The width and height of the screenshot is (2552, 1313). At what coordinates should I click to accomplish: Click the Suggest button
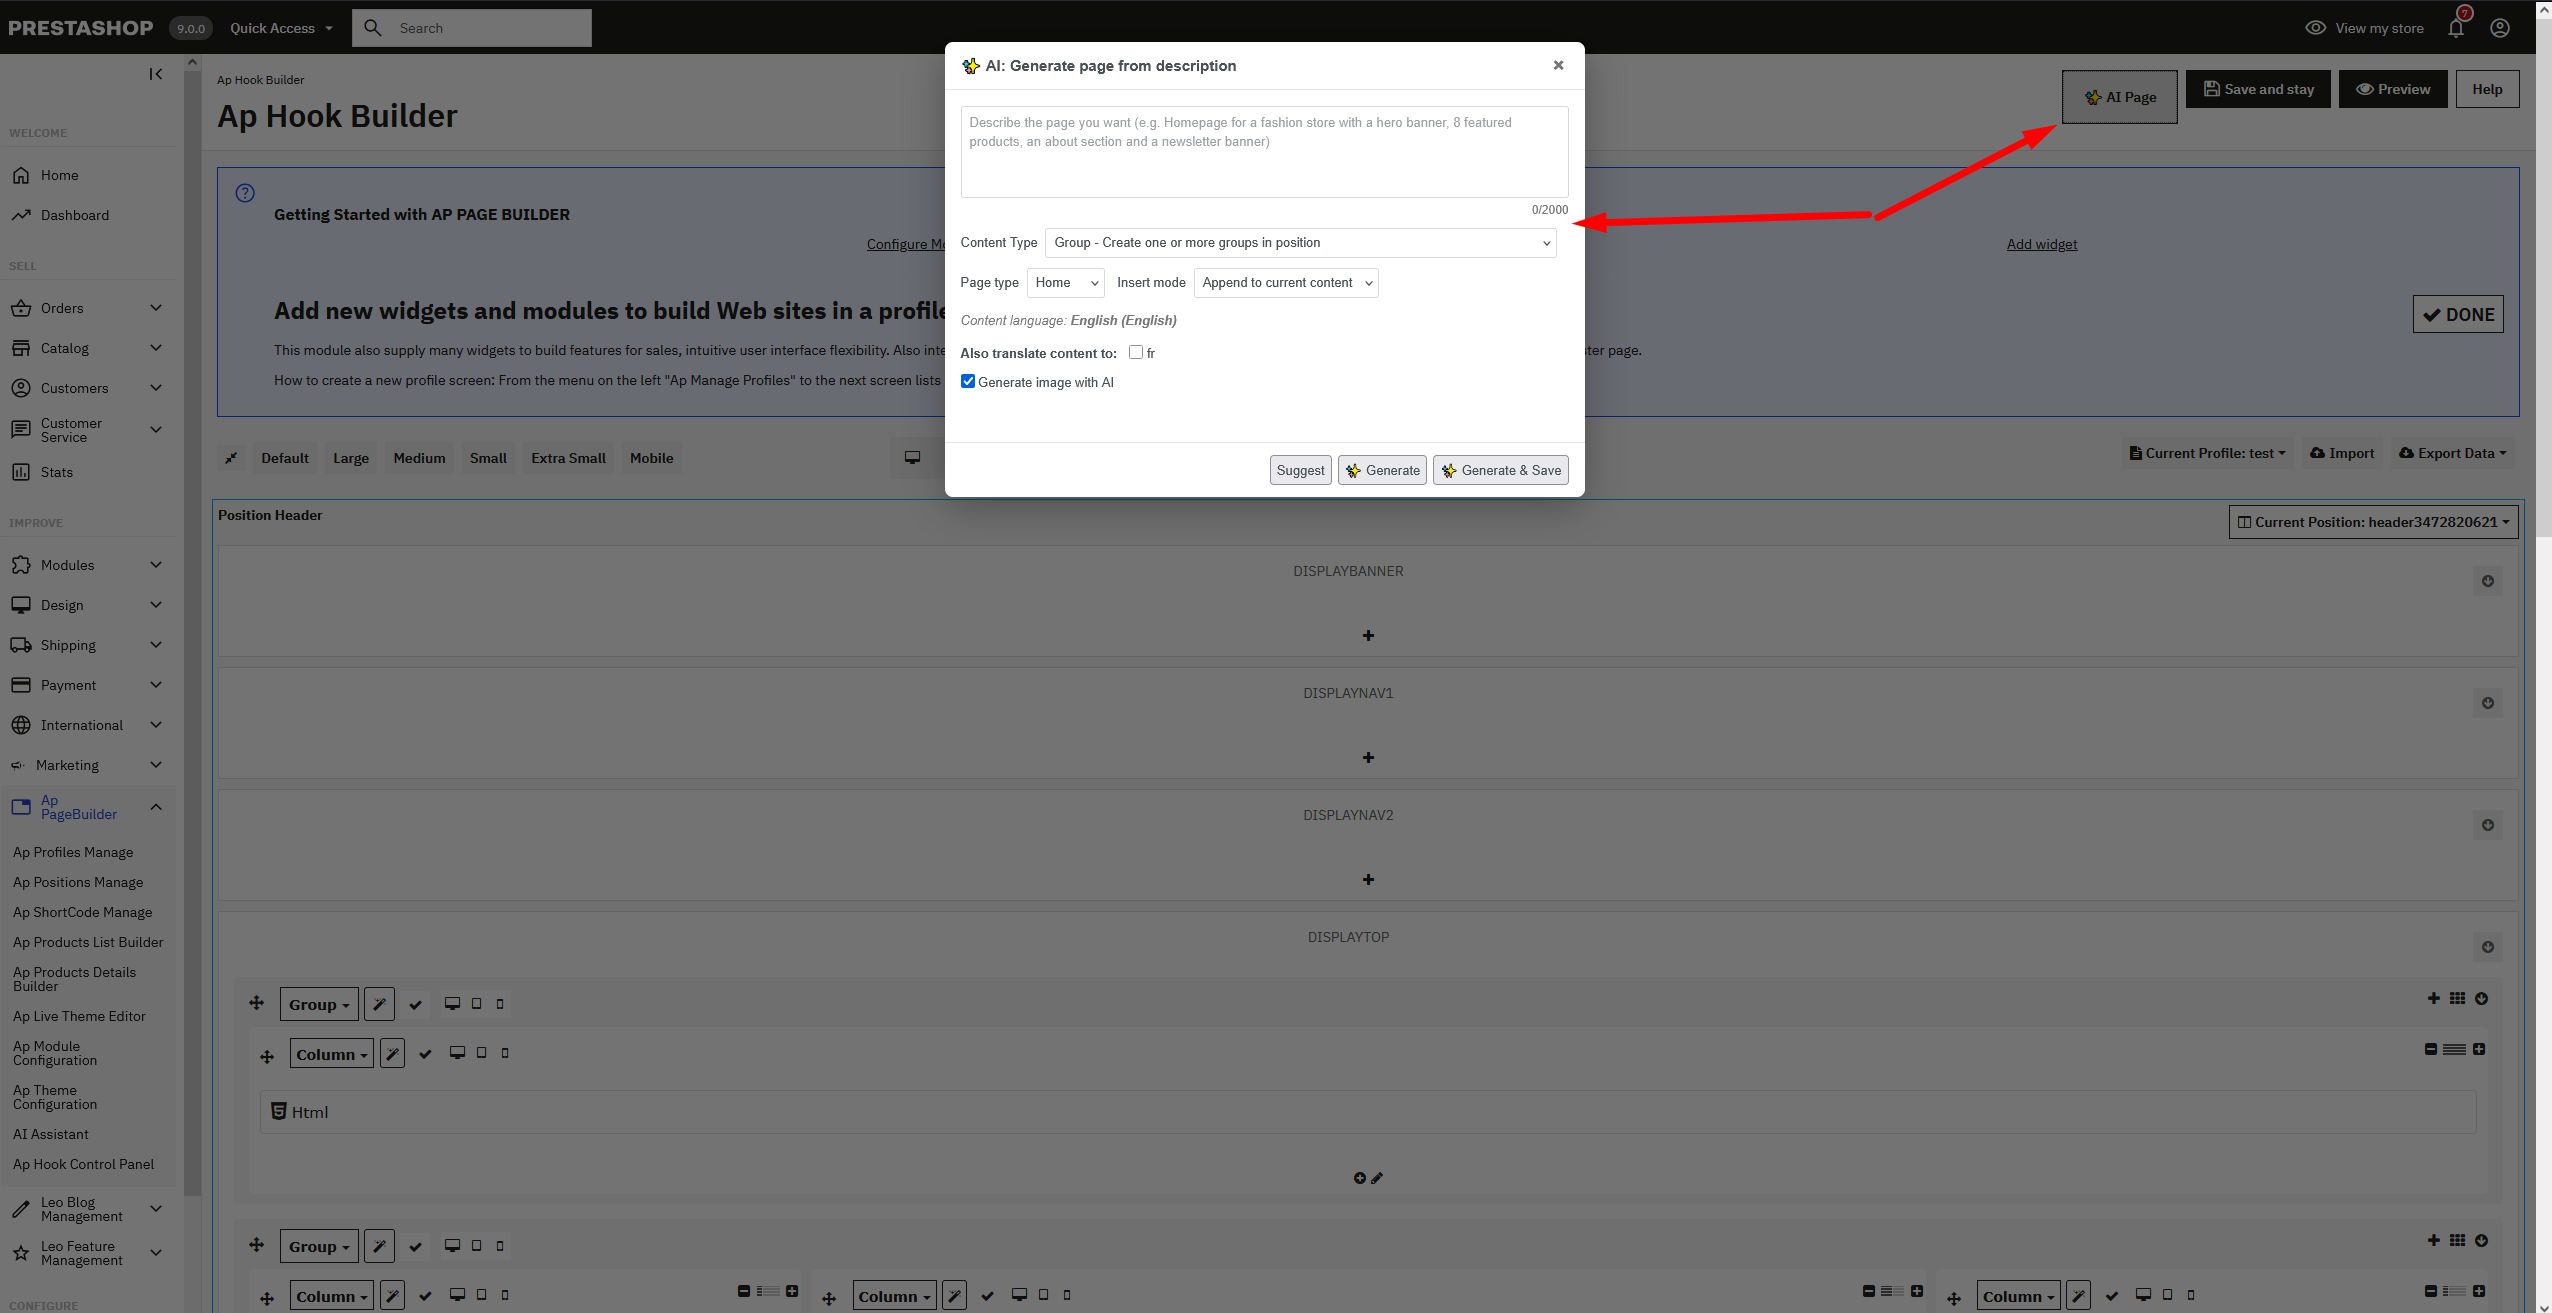click(x=1300, y=470)
